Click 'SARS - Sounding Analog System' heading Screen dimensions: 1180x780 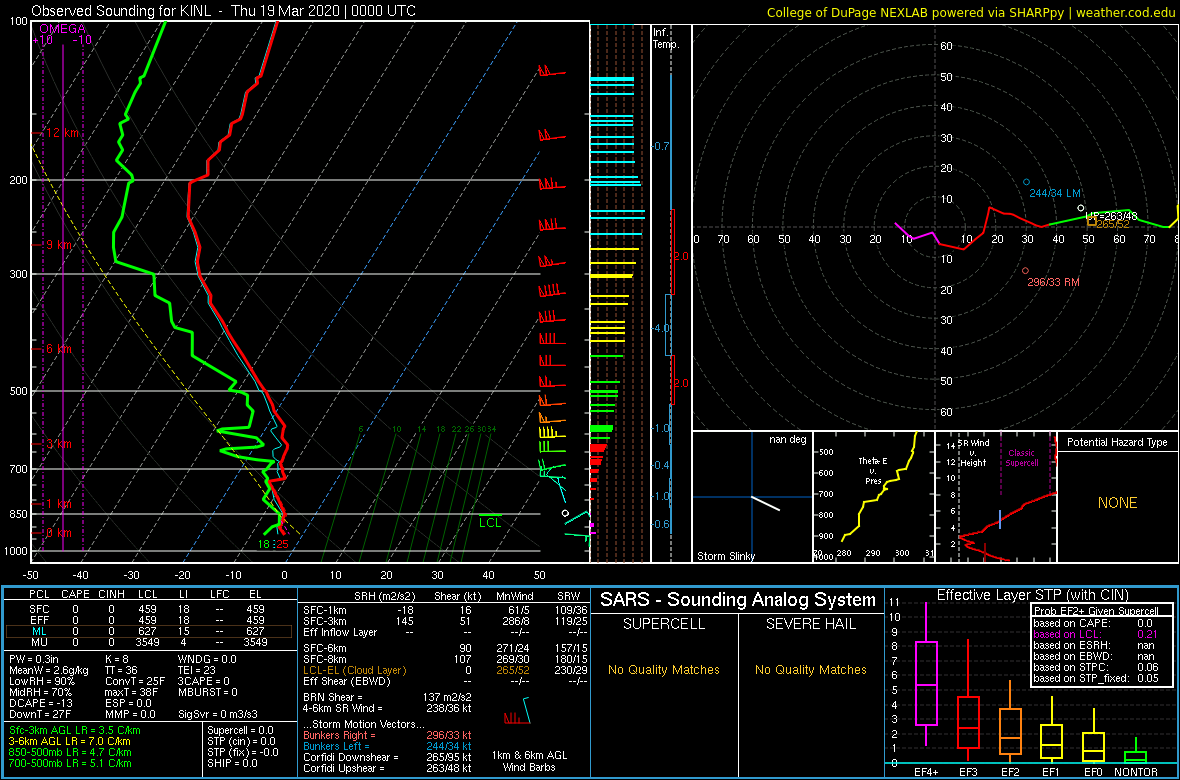(738, 600)
